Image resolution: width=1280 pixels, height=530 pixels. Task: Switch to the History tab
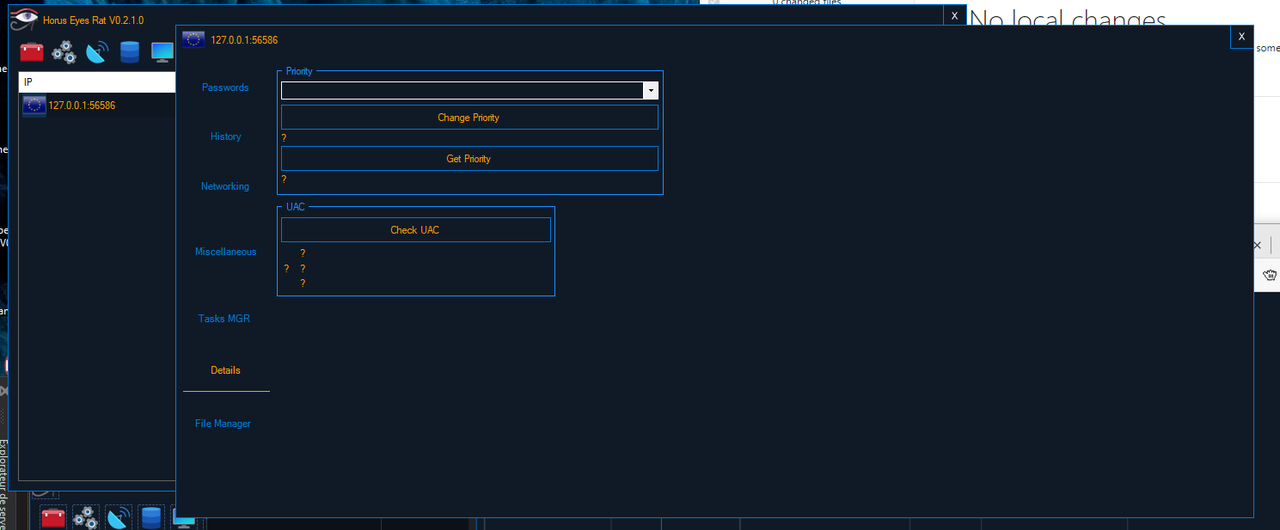click(x=225, y=136)
